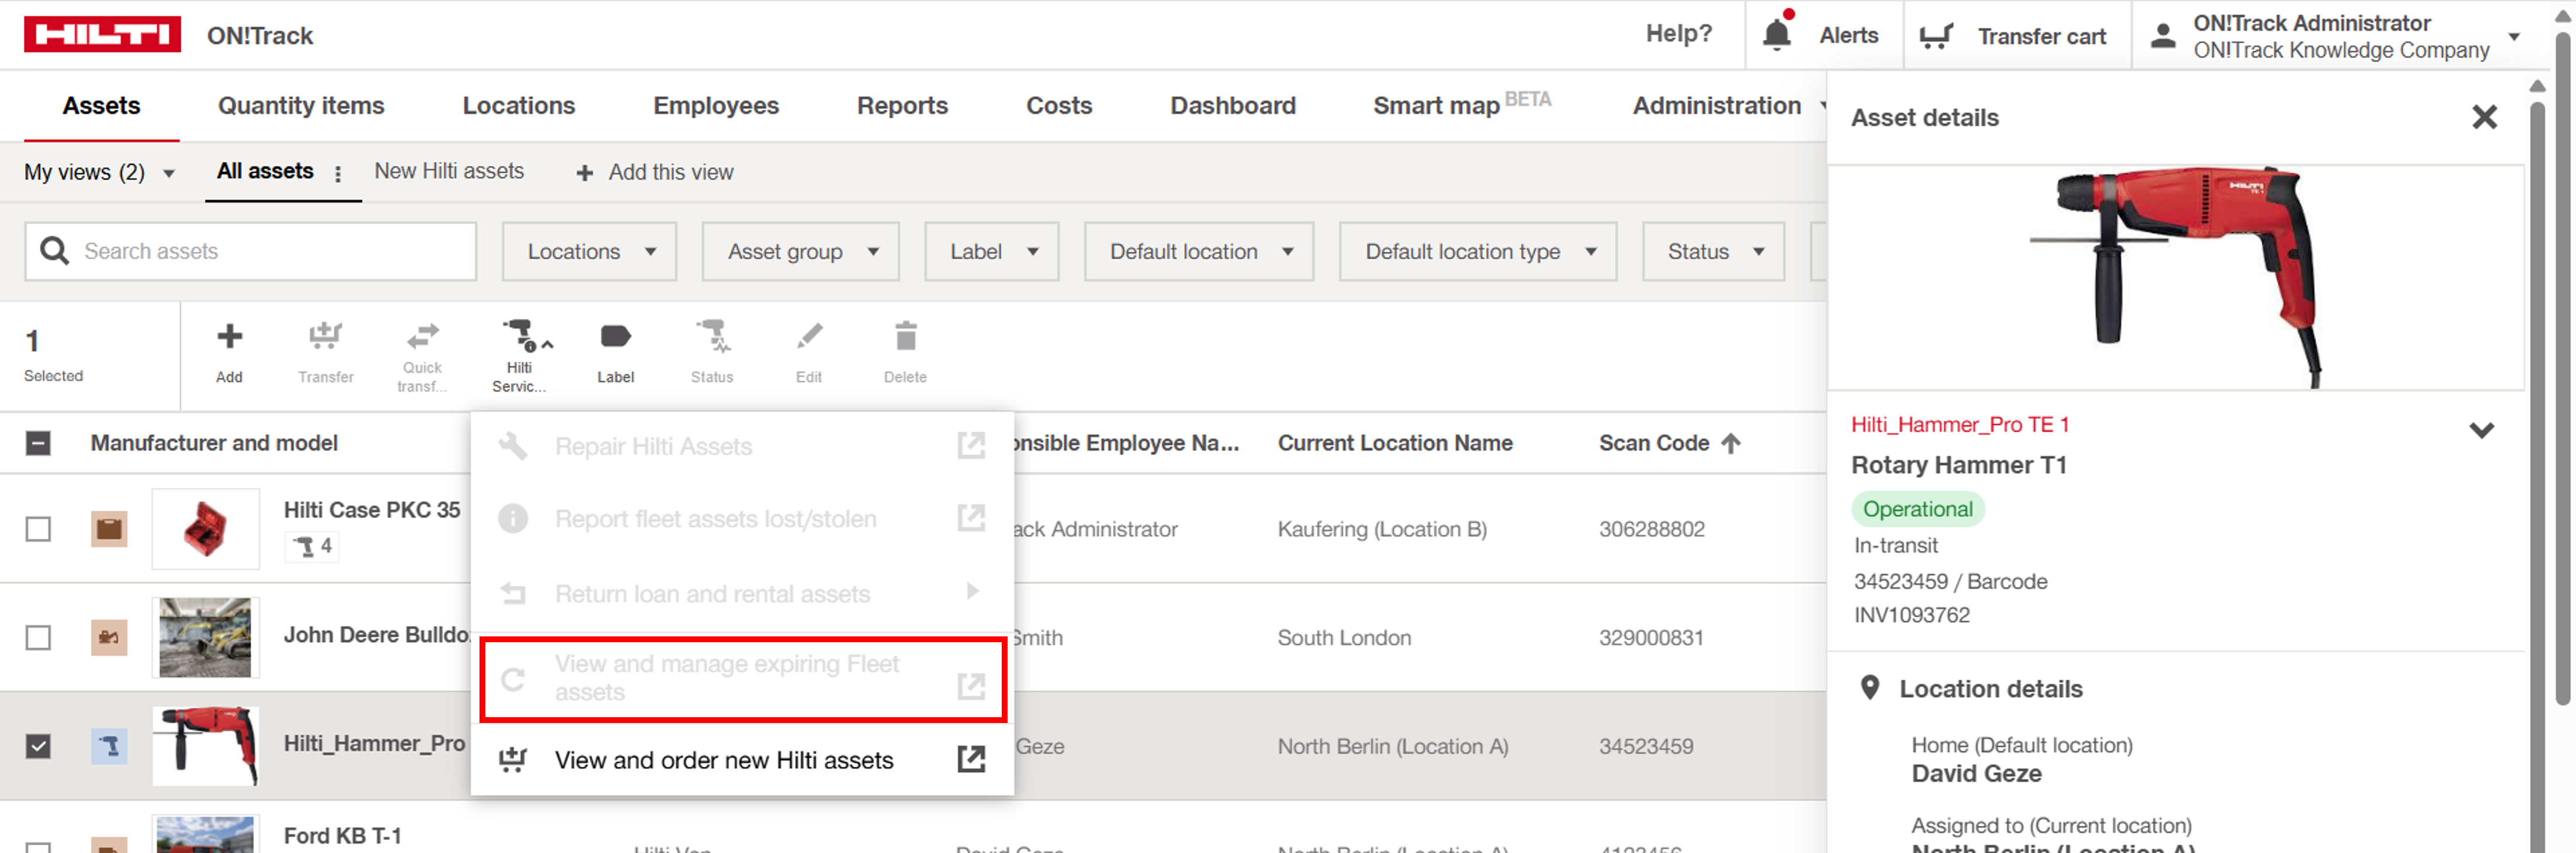
Task: Close the Asset details panel
Action: [x=2484, y=118]
